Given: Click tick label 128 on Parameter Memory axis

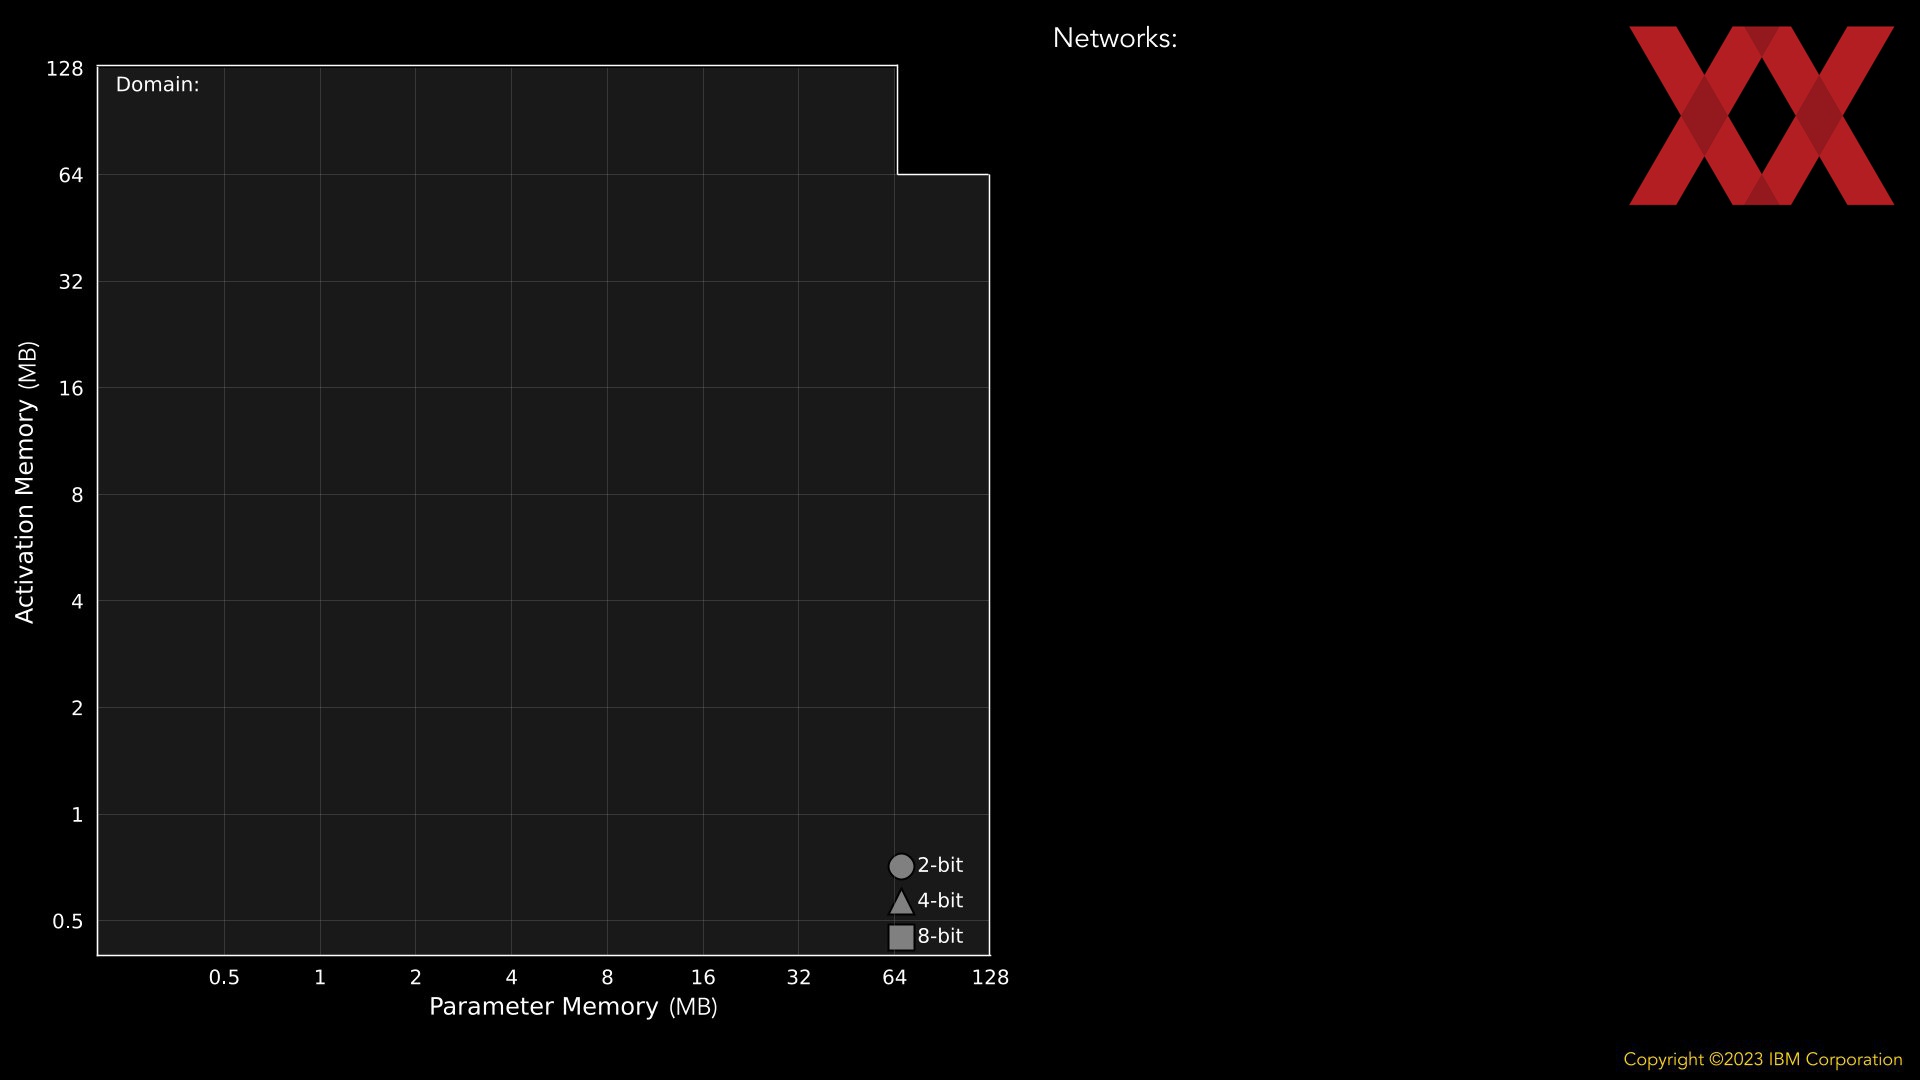Looking at the screenshot, I should pyautogui.click(x=990, y=978).
